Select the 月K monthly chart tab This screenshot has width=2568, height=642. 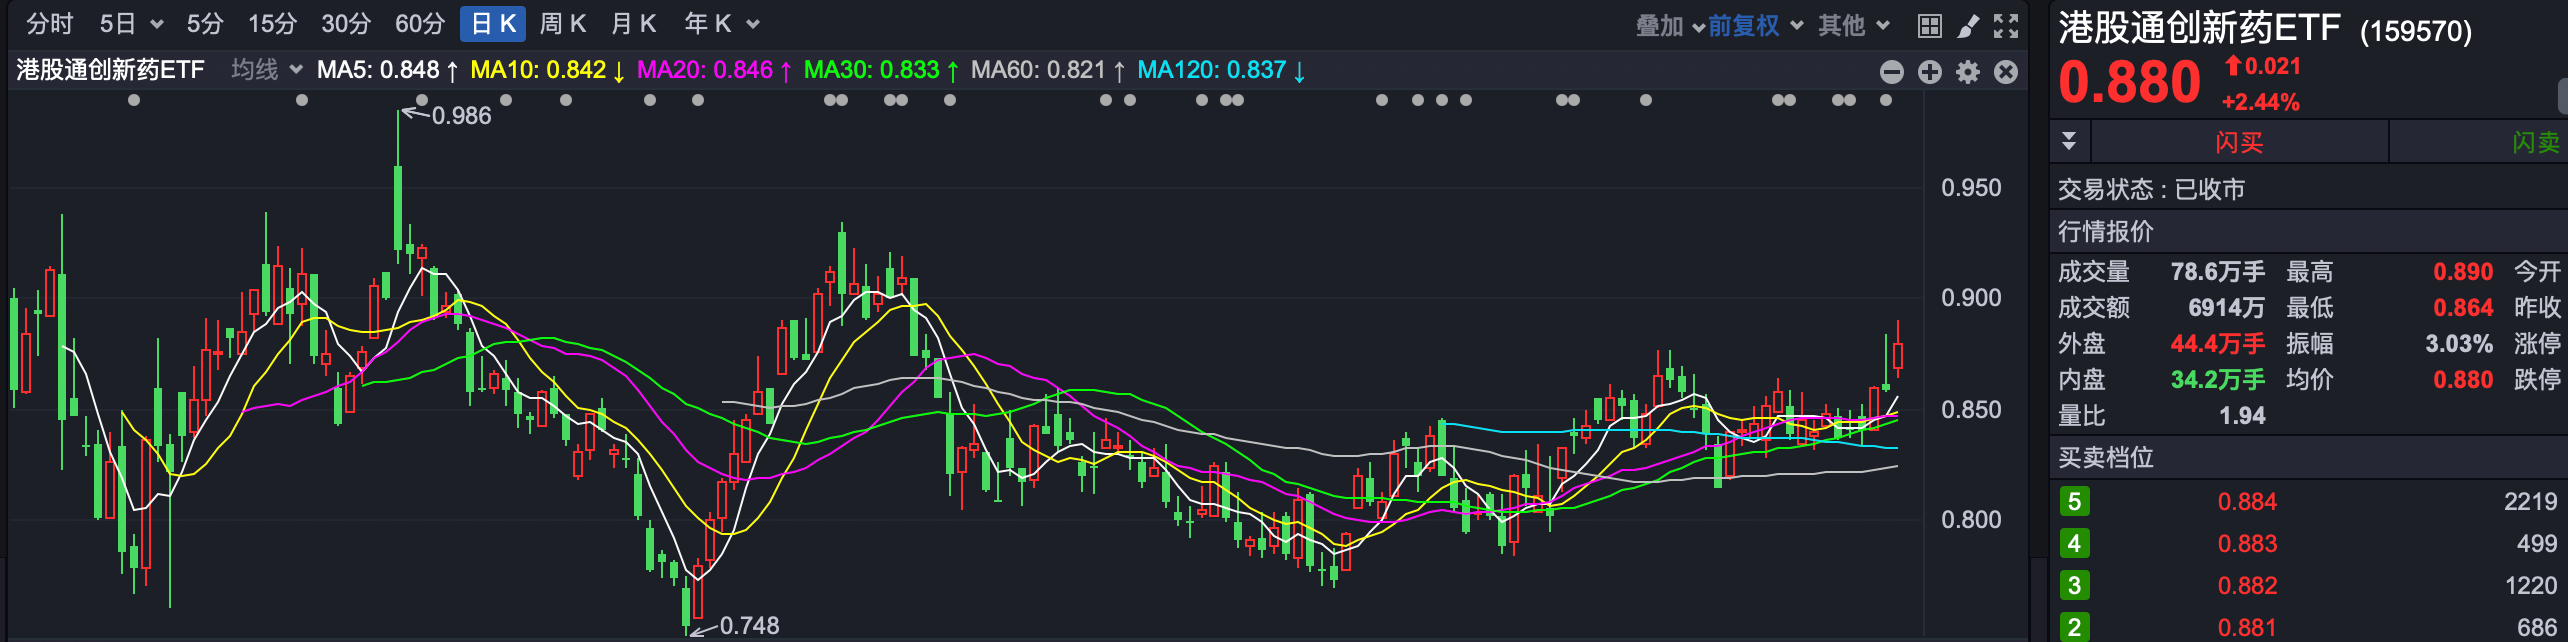[x=633, y=24]
